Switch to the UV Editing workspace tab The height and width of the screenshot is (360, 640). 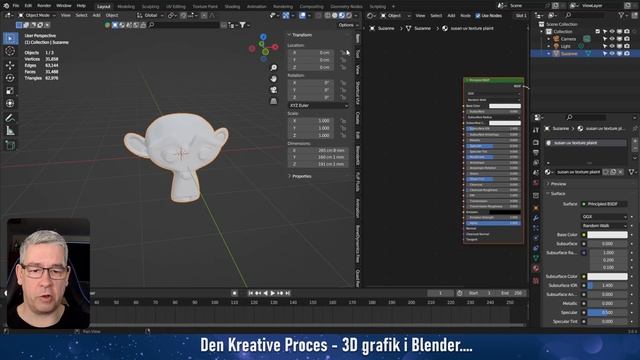176,7
